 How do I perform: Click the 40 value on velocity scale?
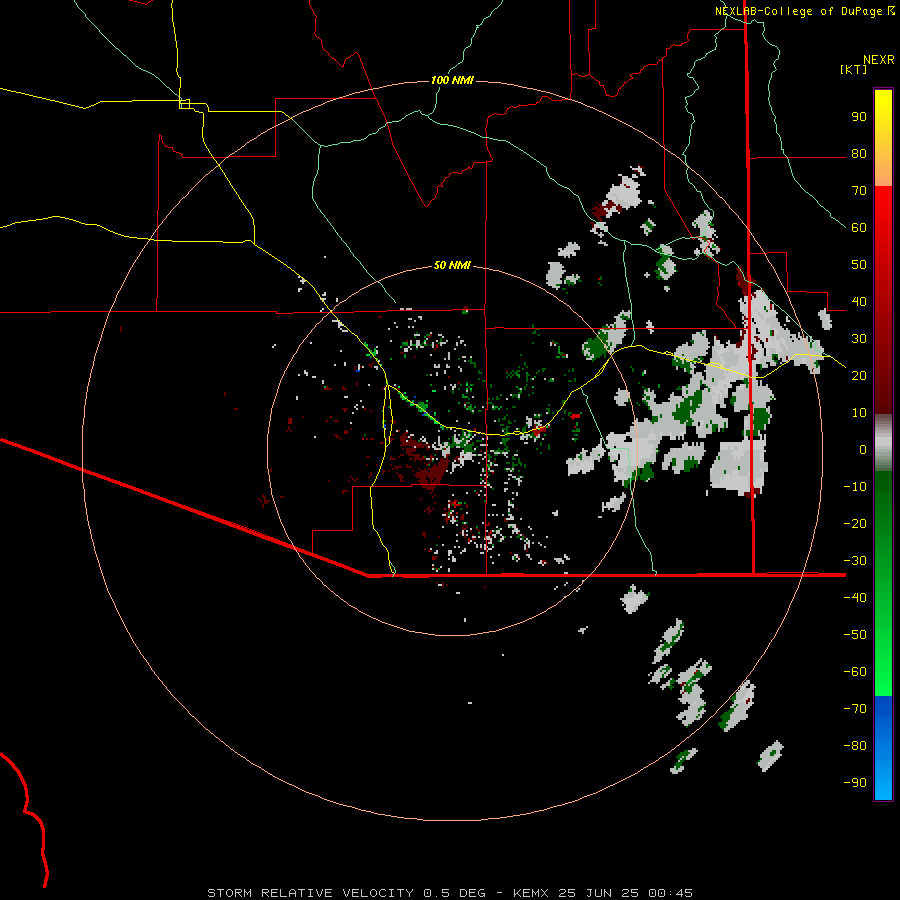pyautogui.click(x=859, y=302)
